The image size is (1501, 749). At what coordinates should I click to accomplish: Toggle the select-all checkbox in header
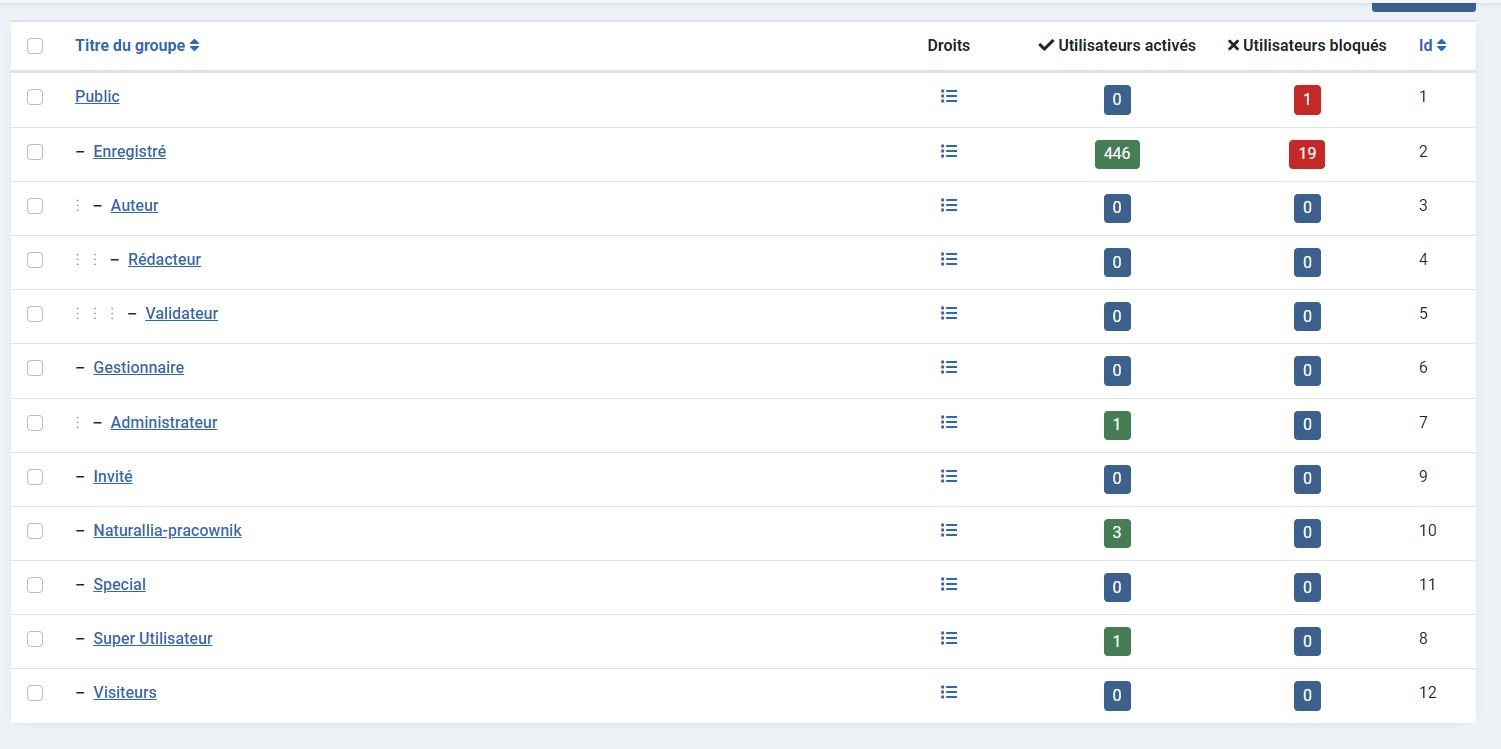pyautogui.click(x=35, y=46)
